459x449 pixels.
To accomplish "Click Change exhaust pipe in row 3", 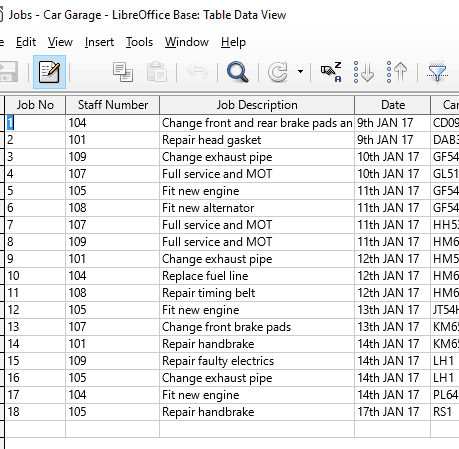I will coord(257,157).
